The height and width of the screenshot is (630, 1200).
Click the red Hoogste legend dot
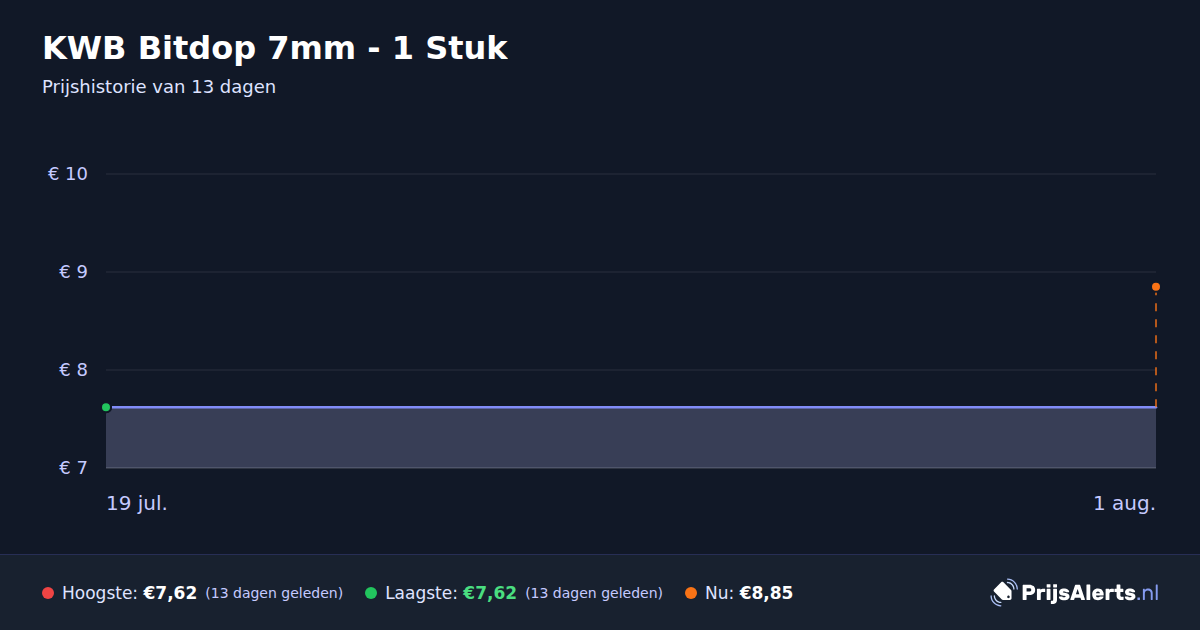48,593
